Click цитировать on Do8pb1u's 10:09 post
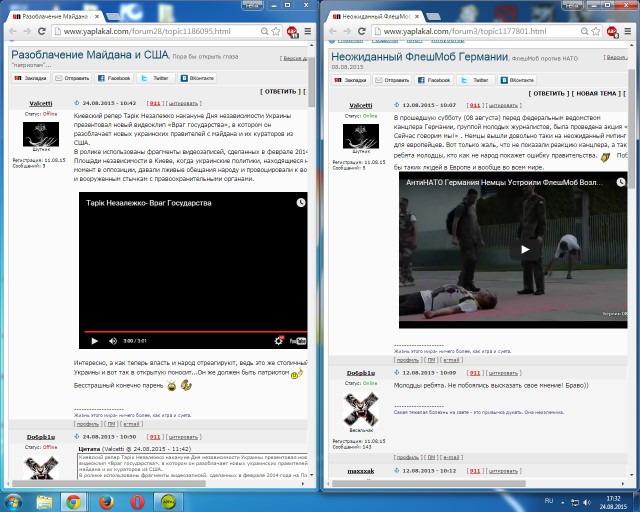The height and width of the screenshot is (512, 640). (x=503, y=373)
